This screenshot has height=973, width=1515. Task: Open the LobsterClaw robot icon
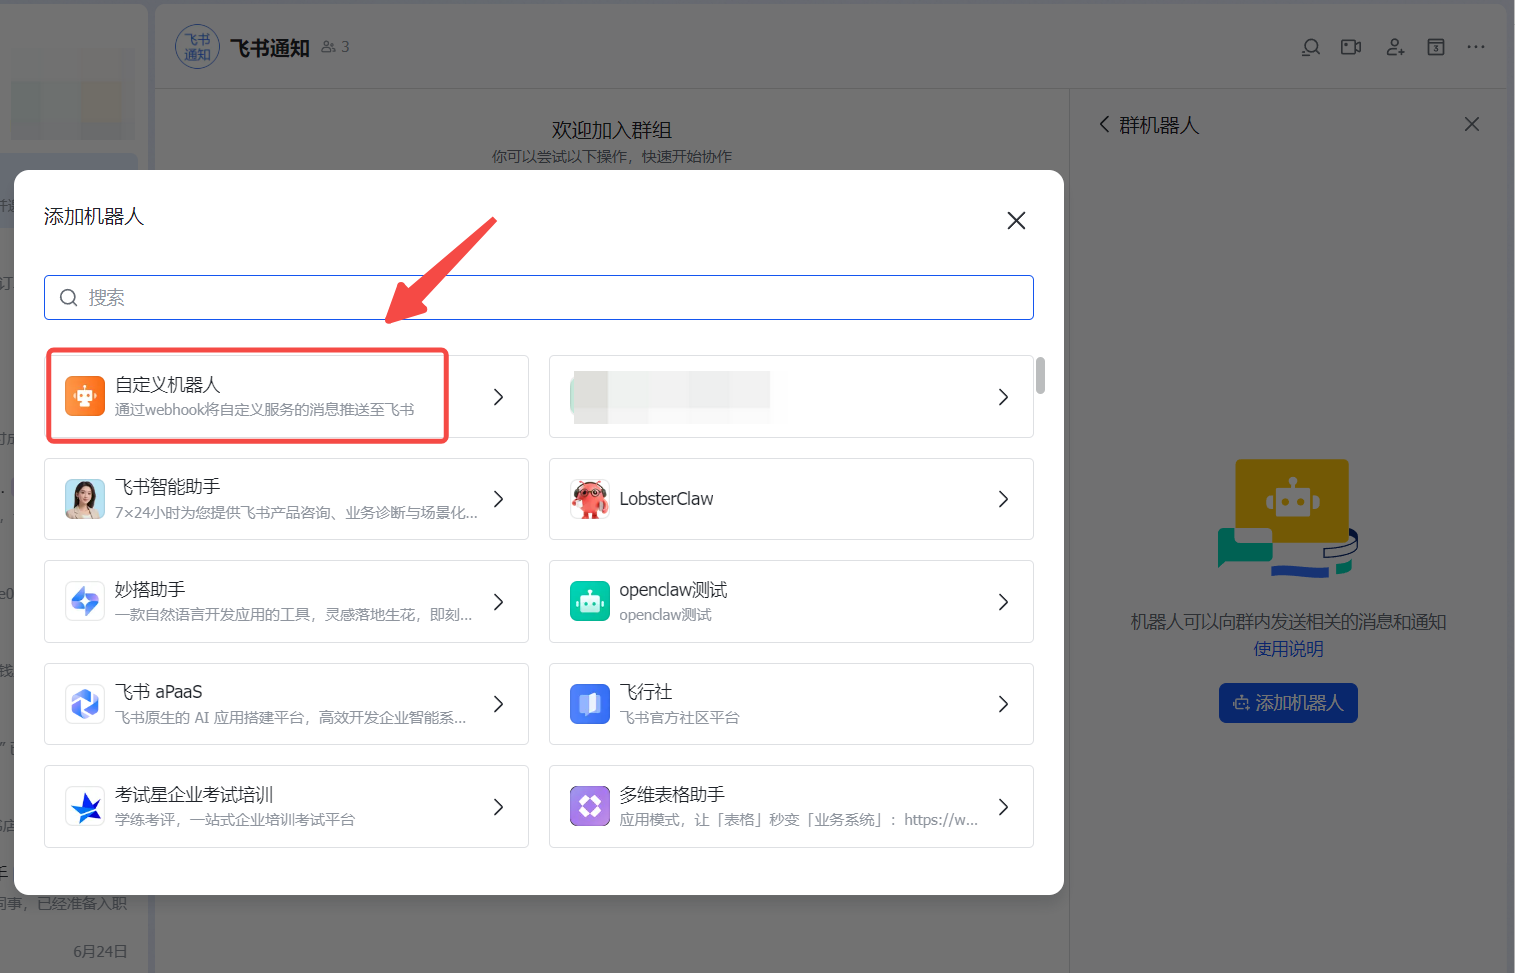(x=590, y=499)
